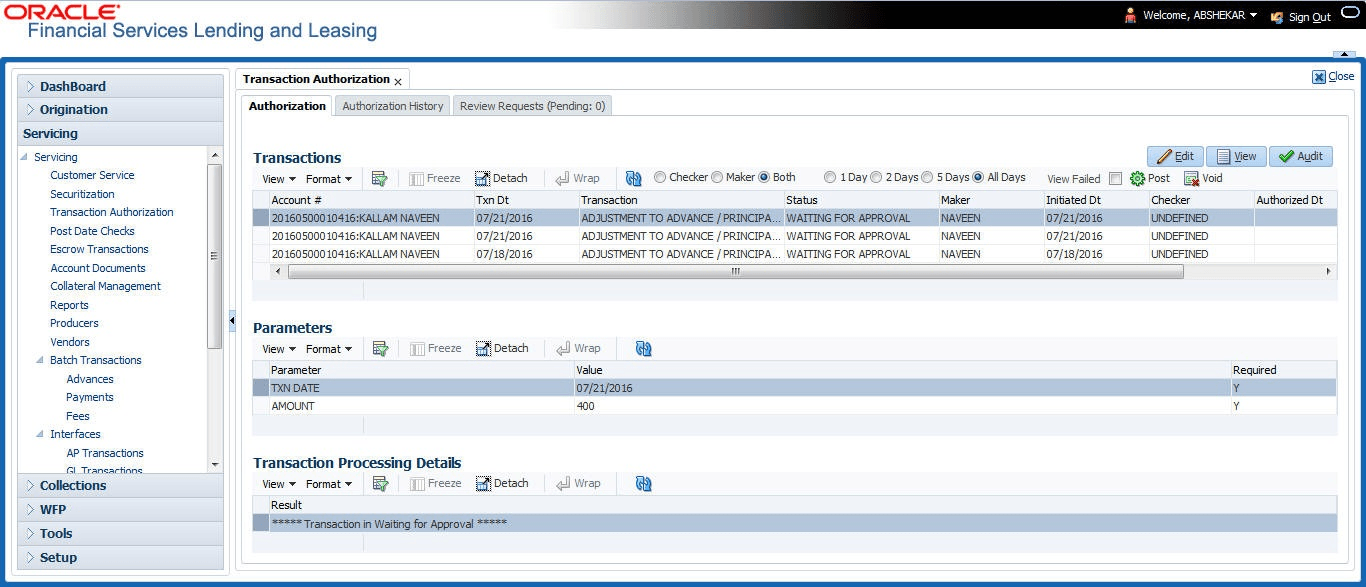Choose the 5 Days filter option

pos(927,177)
